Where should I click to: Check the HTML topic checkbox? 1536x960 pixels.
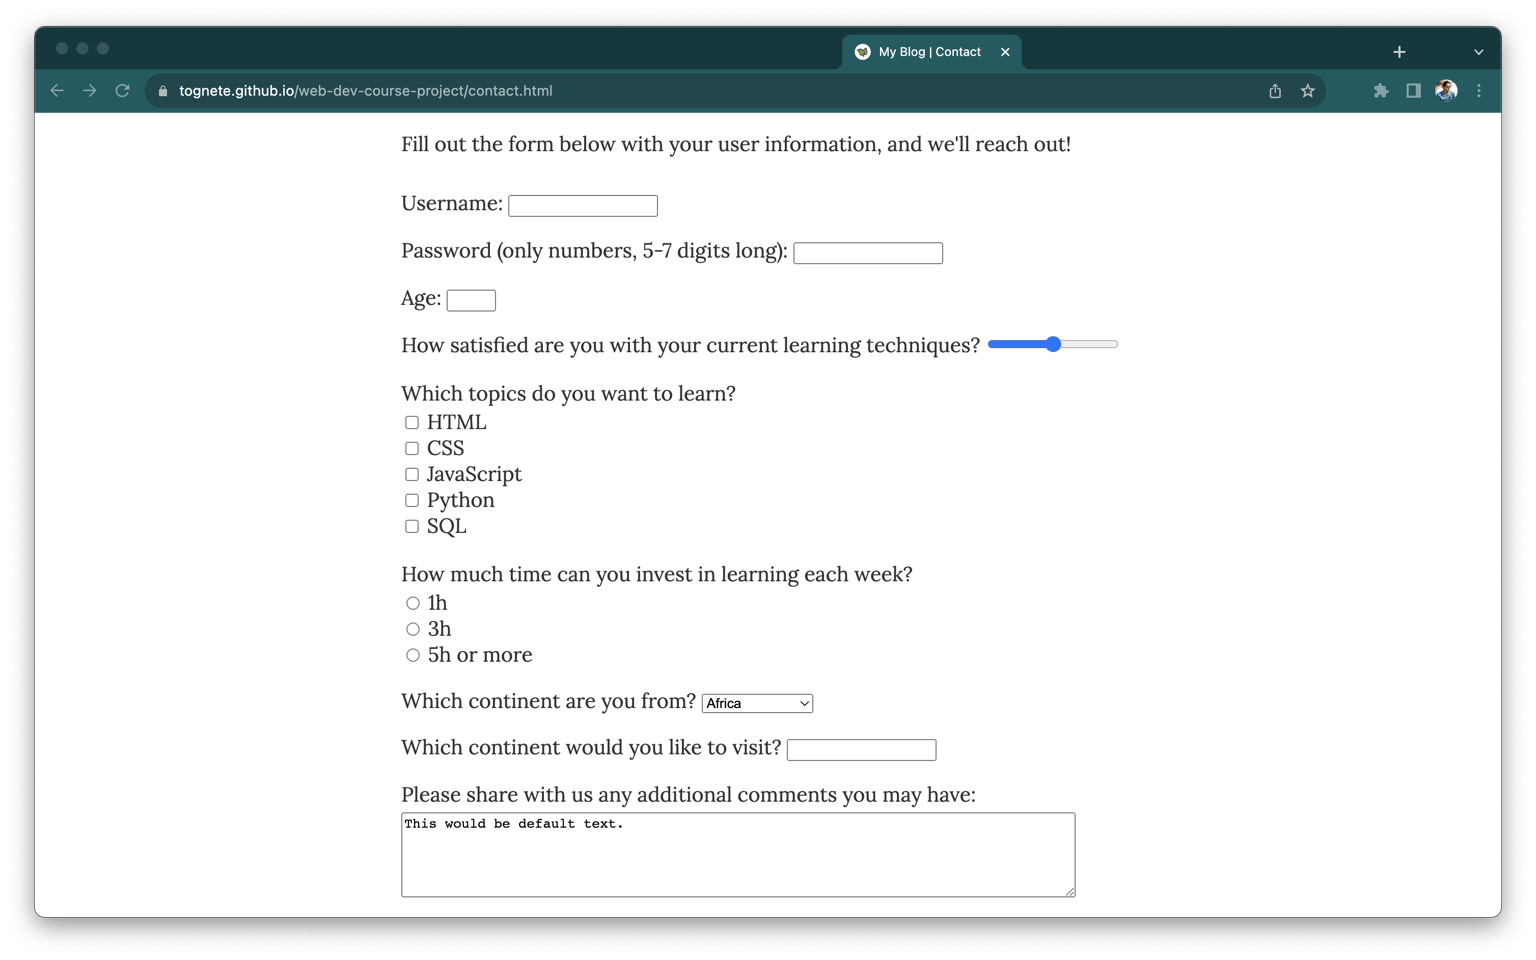click(412, 422)
